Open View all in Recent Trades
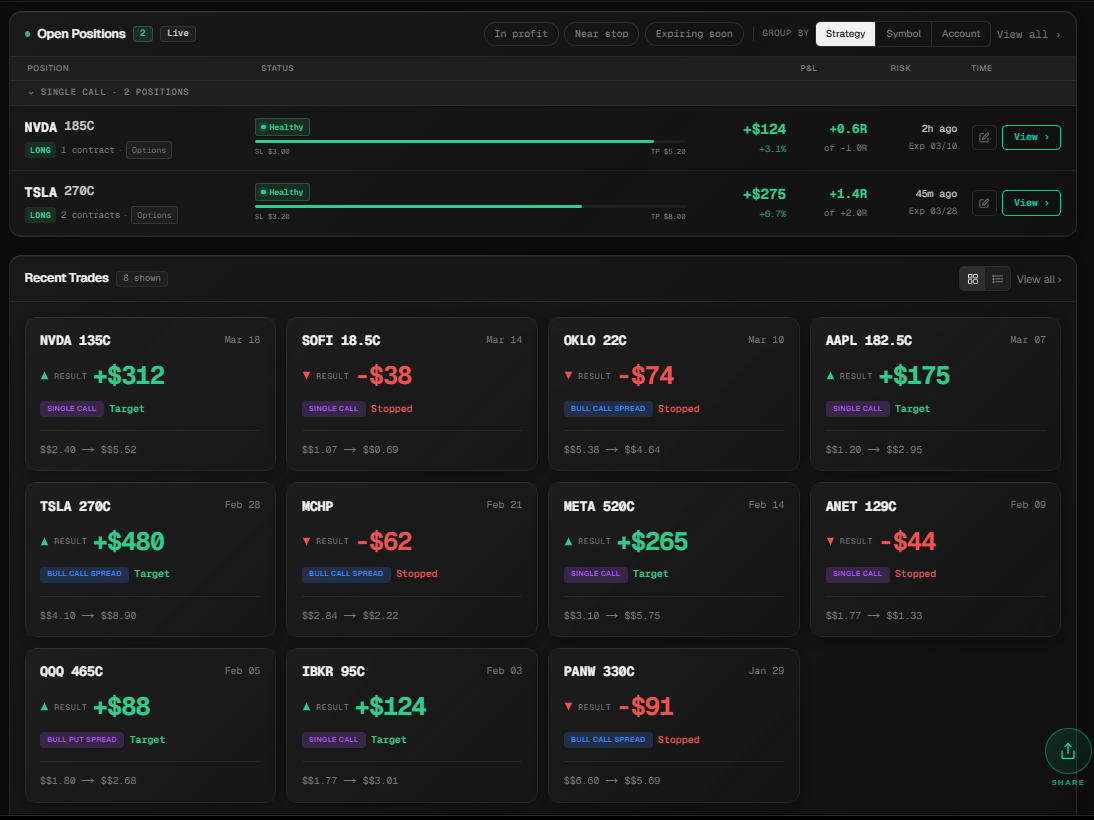The width and height of the screenshot is (1094, 820). pyautogui.click(x=1039, y=279)
